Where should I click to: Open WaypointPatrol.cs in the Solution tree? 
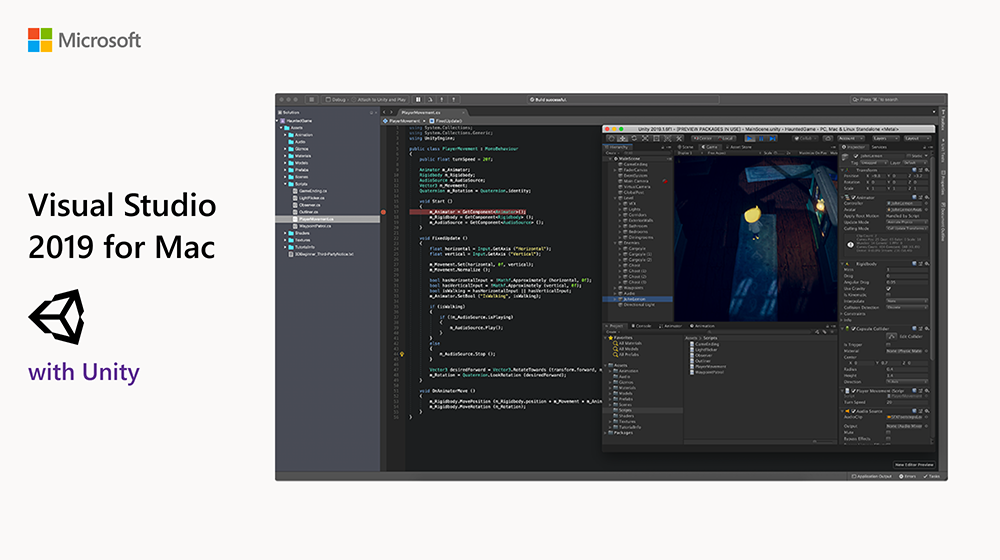point(314,226)
